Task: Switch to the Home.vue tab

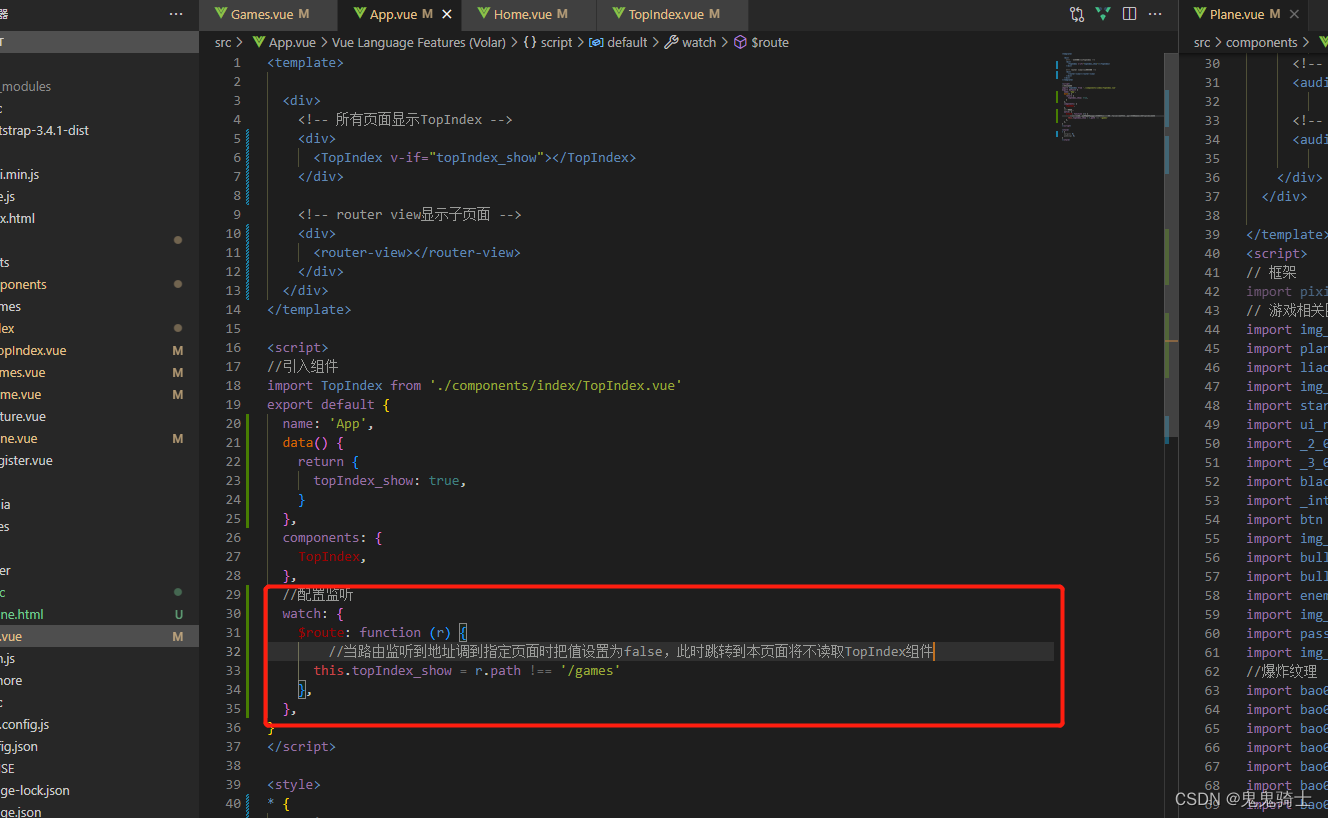Action: pyautogui.click(x=530, y=14)
